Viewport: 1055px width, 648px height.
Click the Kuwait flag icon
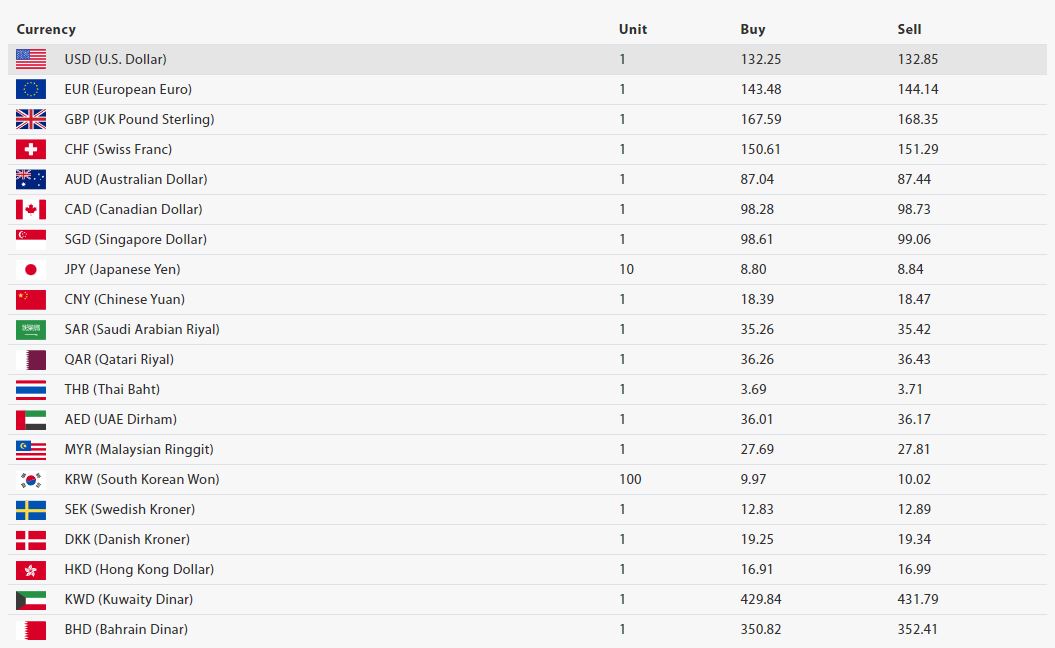point(31,600)
